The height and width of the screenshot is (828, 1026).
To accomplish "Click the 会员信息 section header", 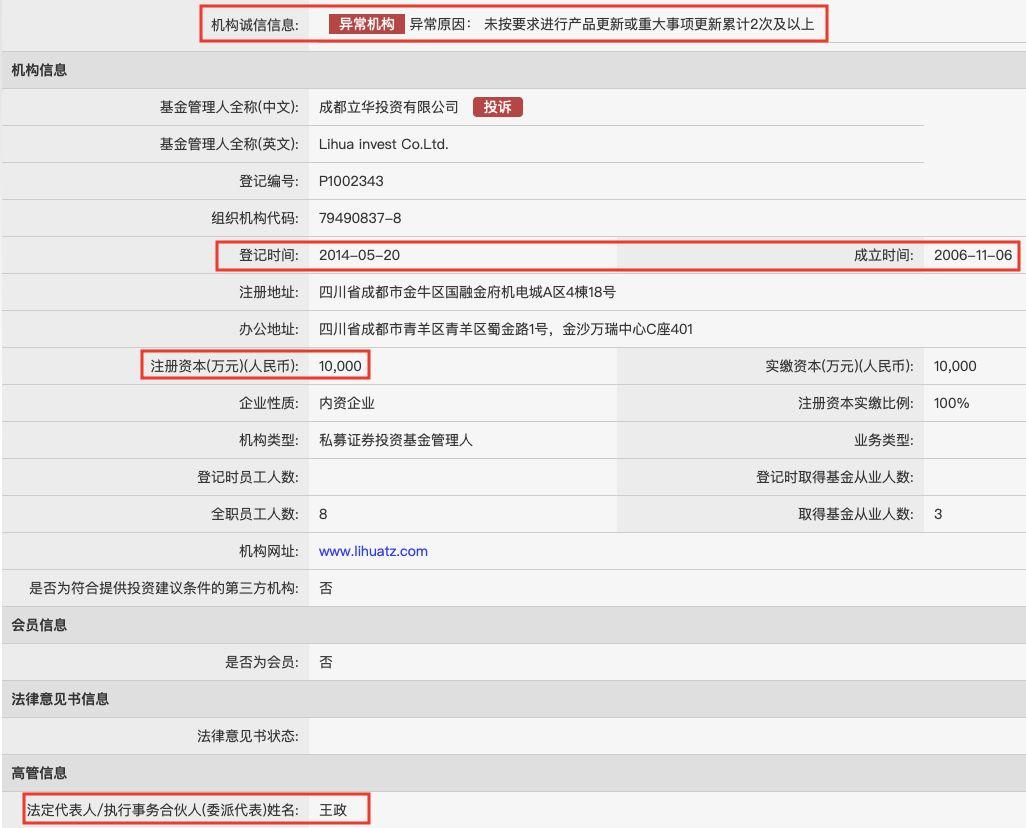I will tap(39, 625).
